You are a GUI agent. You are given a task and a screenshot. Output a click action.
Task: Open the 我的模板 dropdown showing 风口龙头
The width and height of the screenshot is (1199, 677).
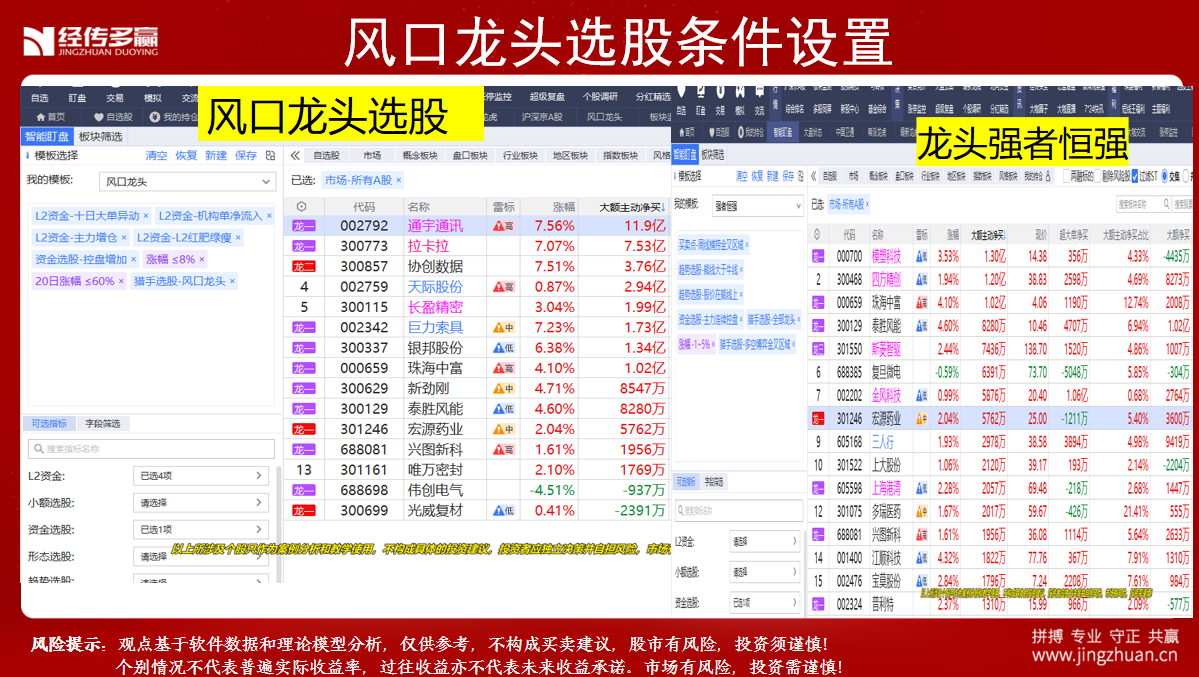(187, 182)
